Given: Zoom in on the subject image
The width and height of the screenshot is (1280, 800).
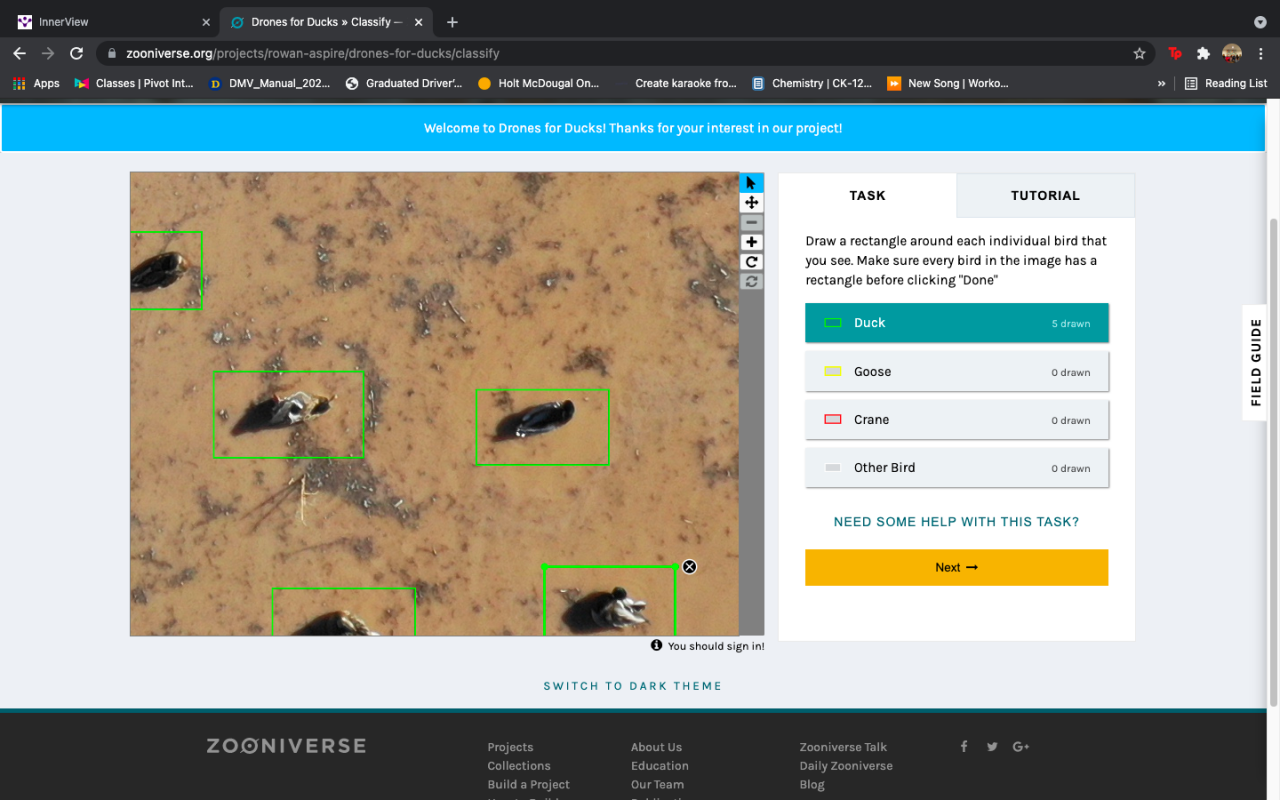Looking at the screenshot, I should tap(751, 242).
